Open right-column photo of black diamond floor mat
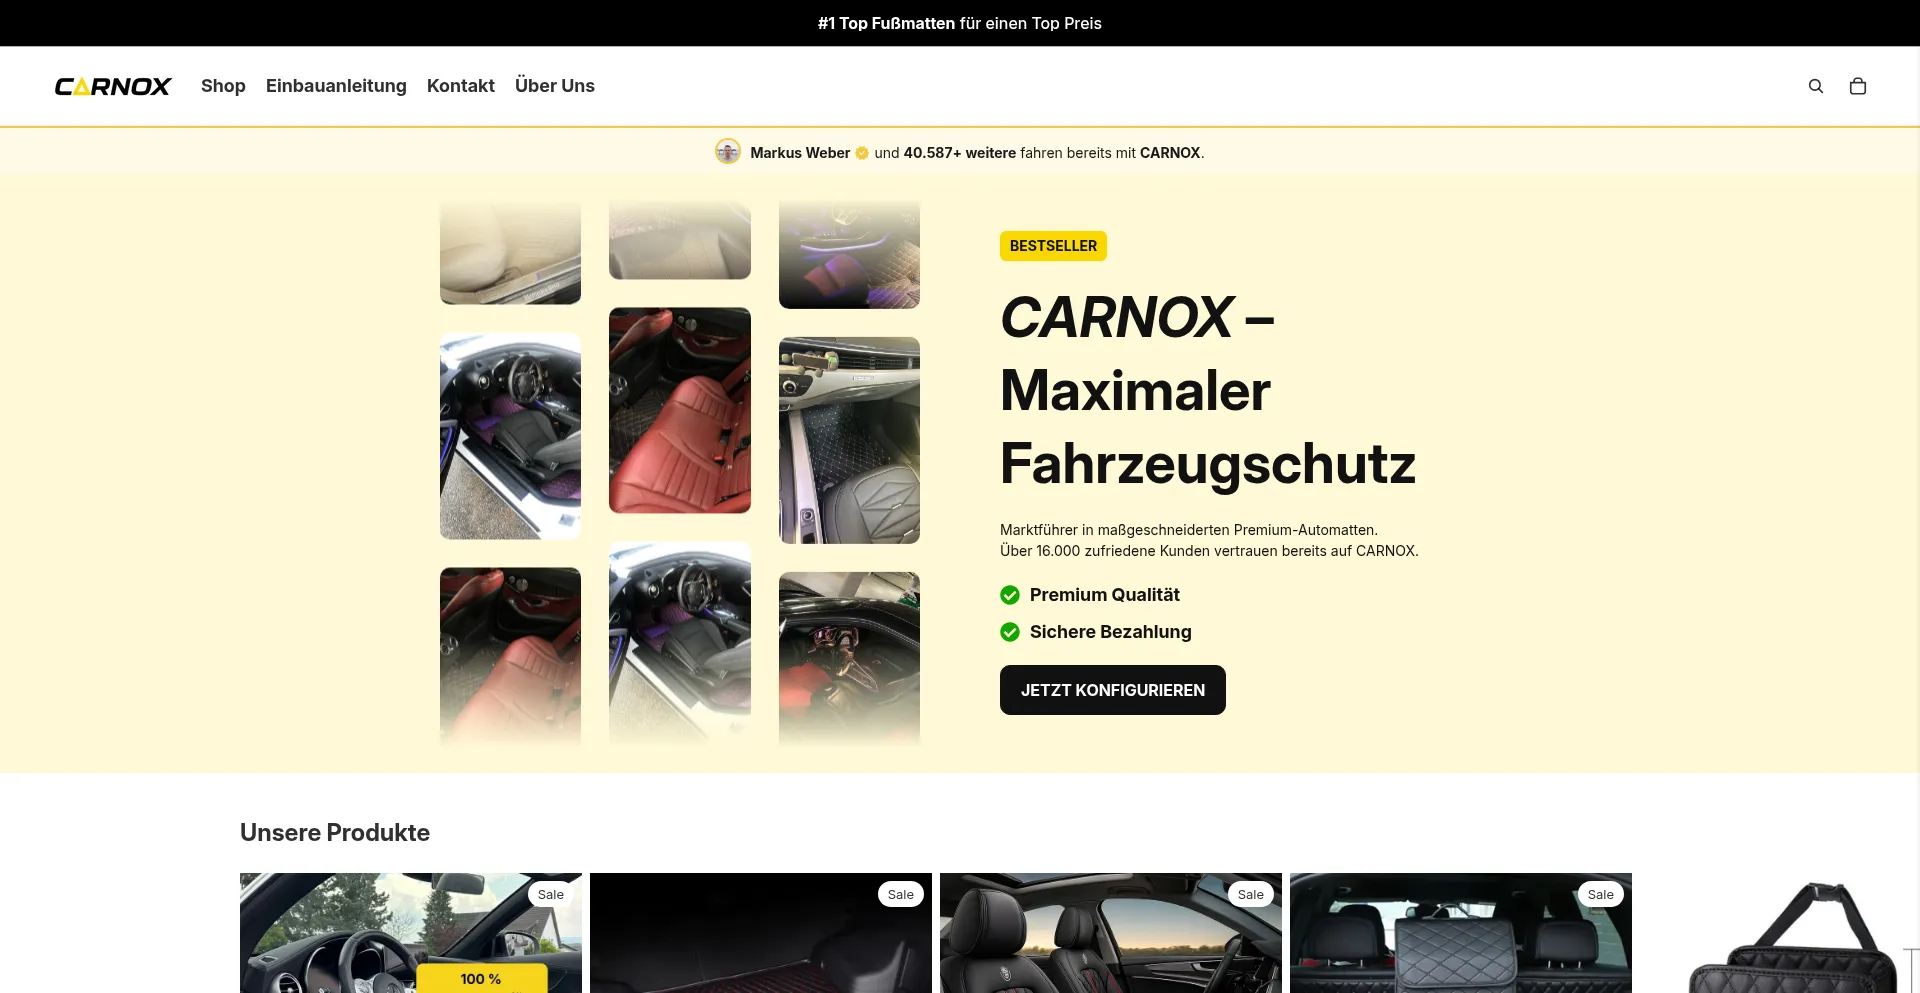1920x993 pixels. coord(849,440)
